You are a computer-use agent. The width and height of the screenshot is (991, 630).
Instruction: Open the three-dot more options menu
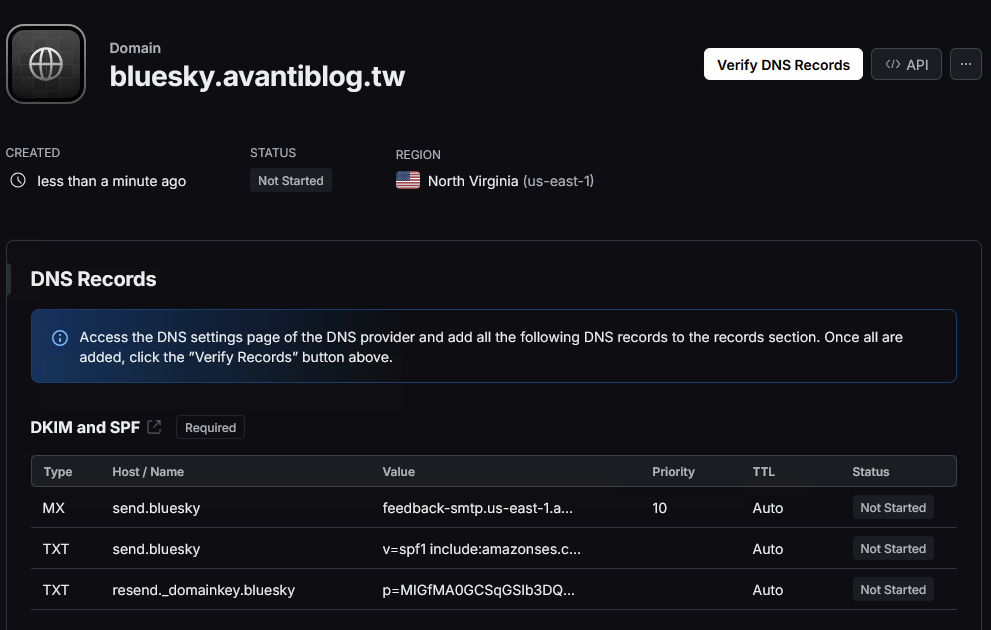click(966, 64)
